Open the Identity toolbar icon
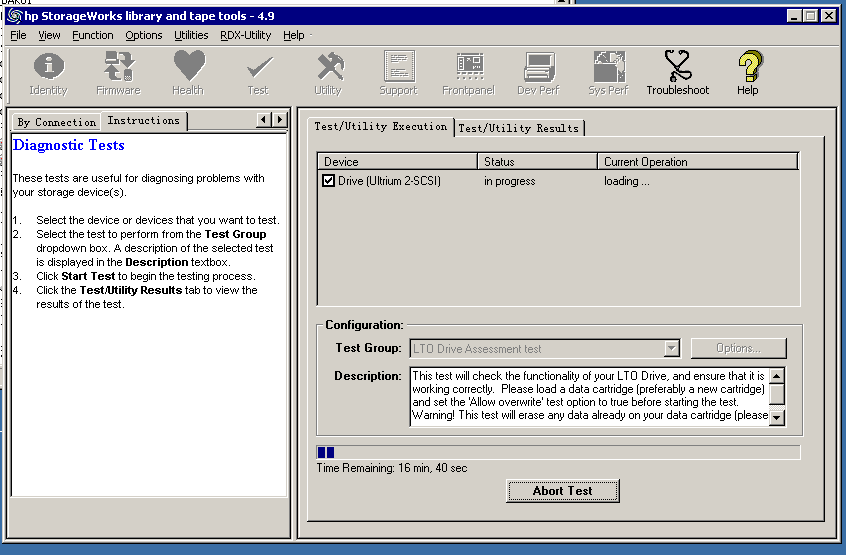Screen dimensions: 846x555 click(x=49, y=73)
